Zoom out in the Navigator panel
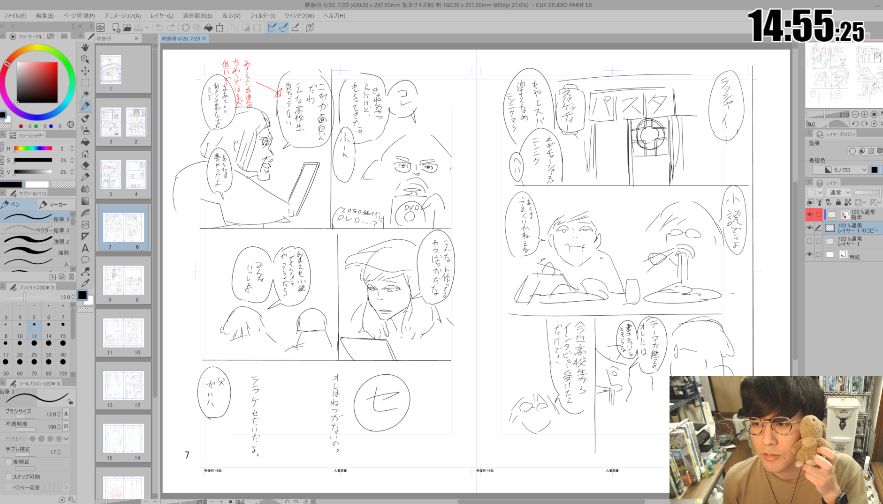The height and width of the screenshot is (504, 883). 855,114
